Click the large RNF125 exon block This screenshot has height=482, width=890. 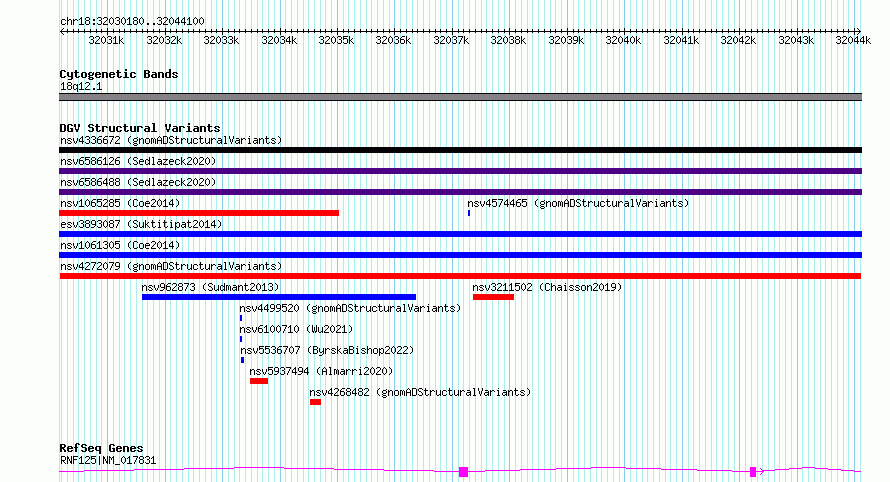coord(463,472)
